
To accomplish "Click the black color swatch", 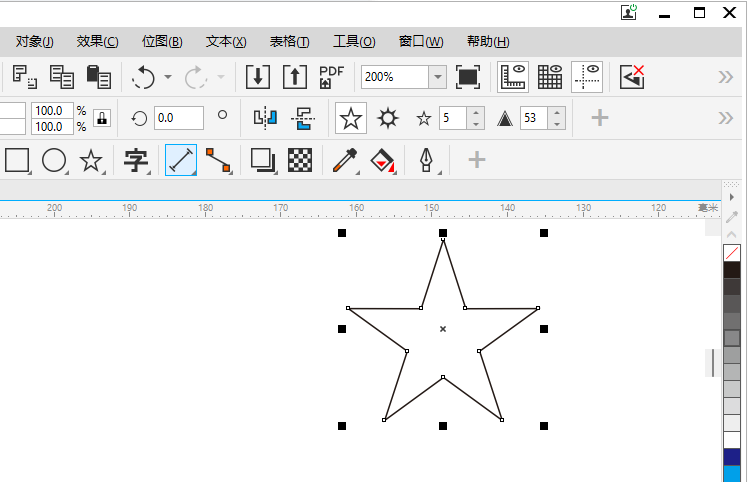I will 732,270.
